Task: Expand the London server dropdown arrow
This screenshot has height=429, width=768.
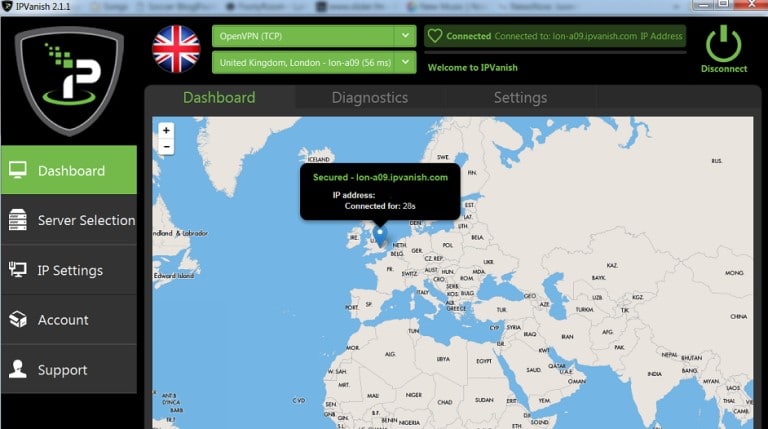Action: (x=405, y=62)
